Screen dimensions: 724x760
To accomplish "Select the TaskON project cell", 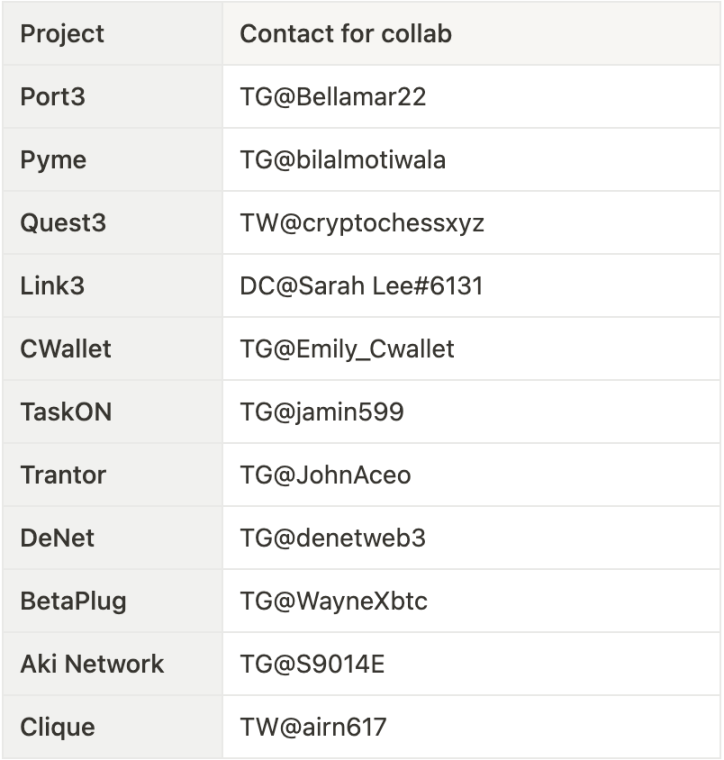I will coord(64,412).
